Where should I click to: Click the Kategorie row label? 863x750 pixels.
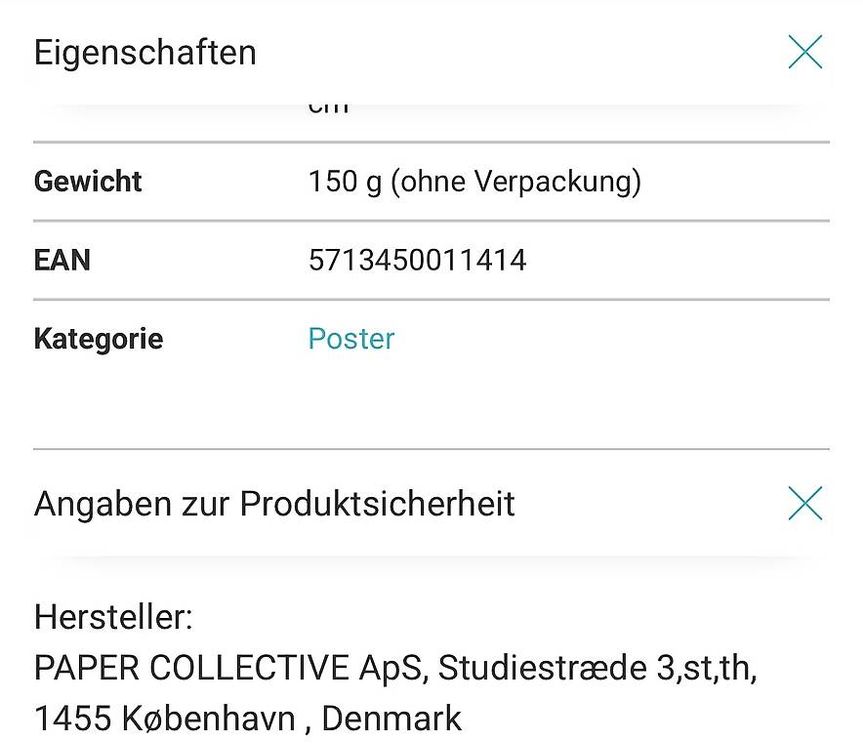click(x=99, y=339)
